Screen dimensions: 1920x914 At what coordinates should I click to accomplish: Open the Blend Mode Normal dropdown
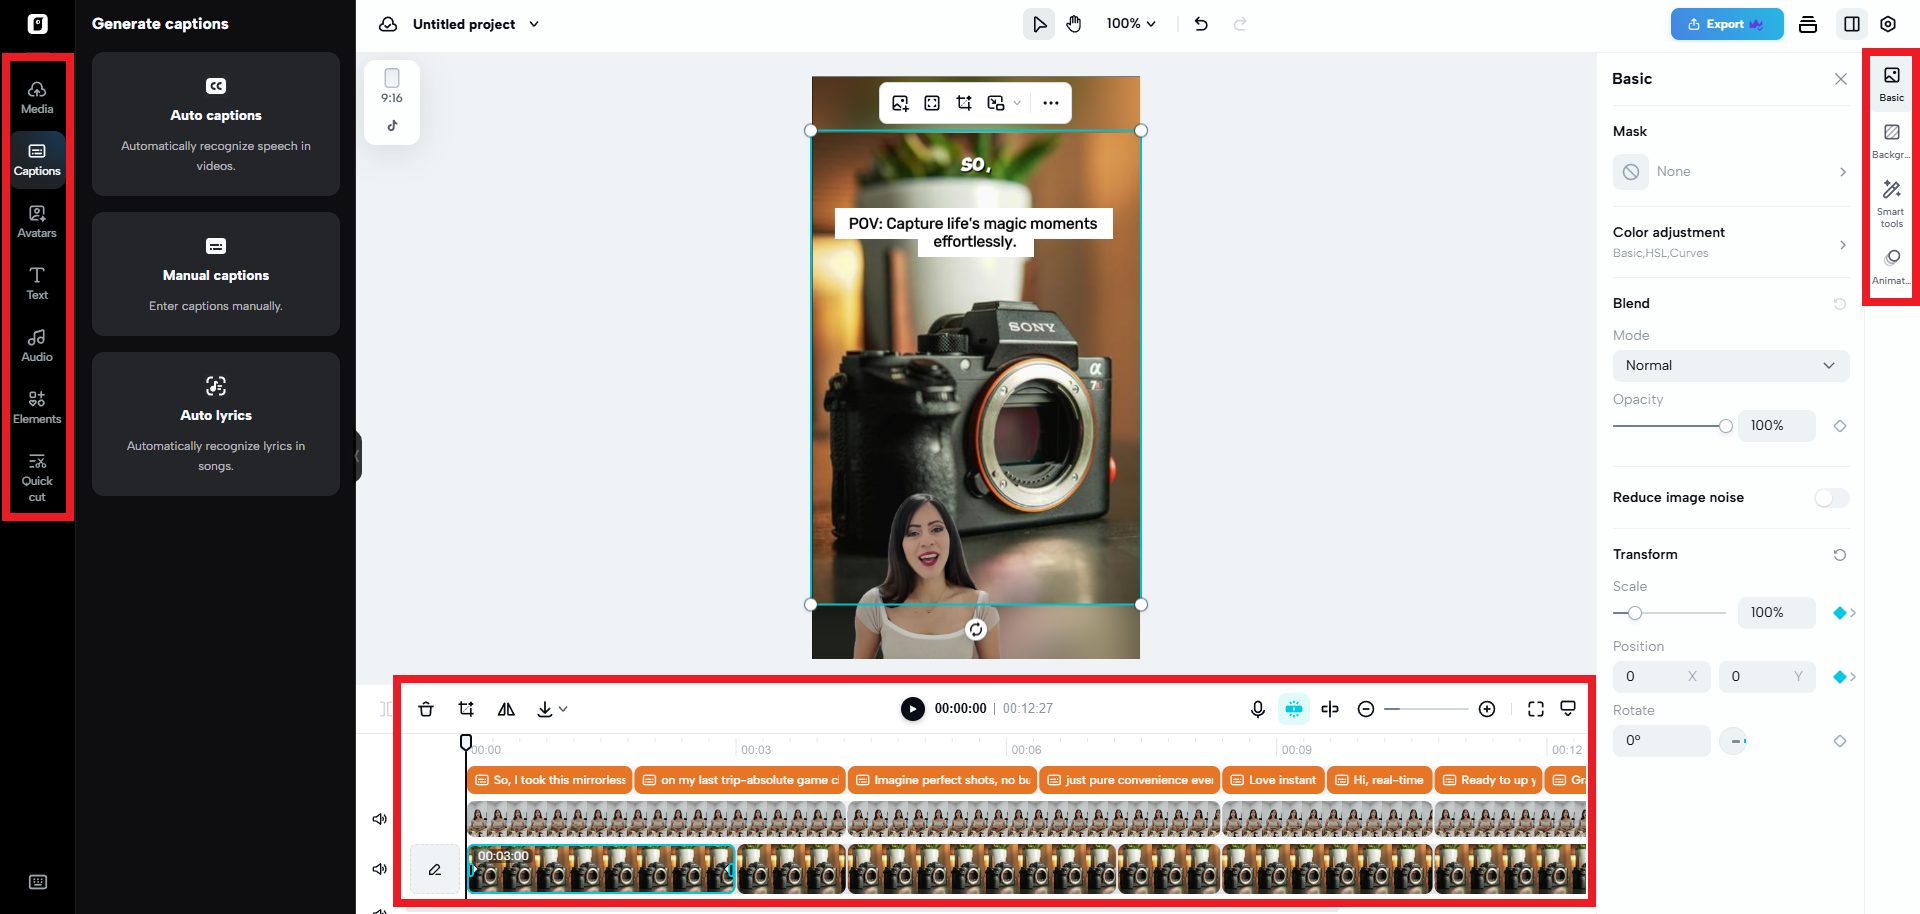pyautogui.click(x=1731, y=366)
